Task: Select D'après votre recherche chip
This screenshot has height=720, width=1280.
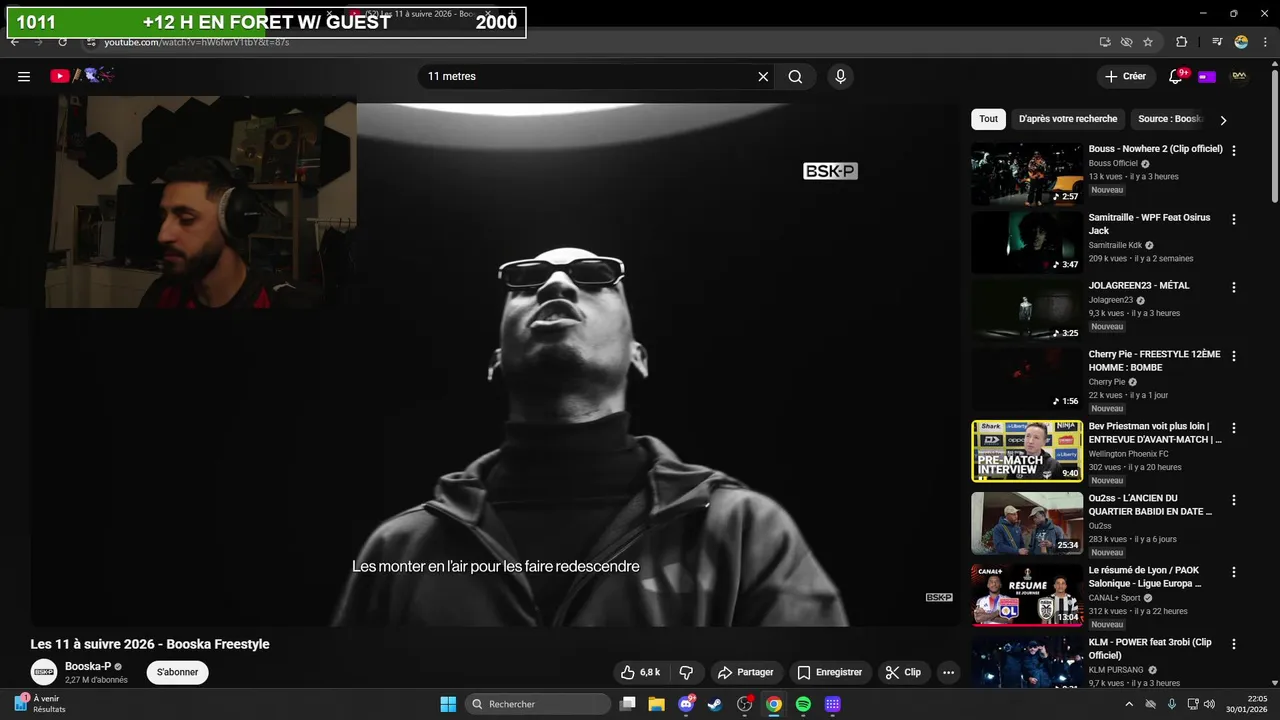Action: coord(1068,119)
